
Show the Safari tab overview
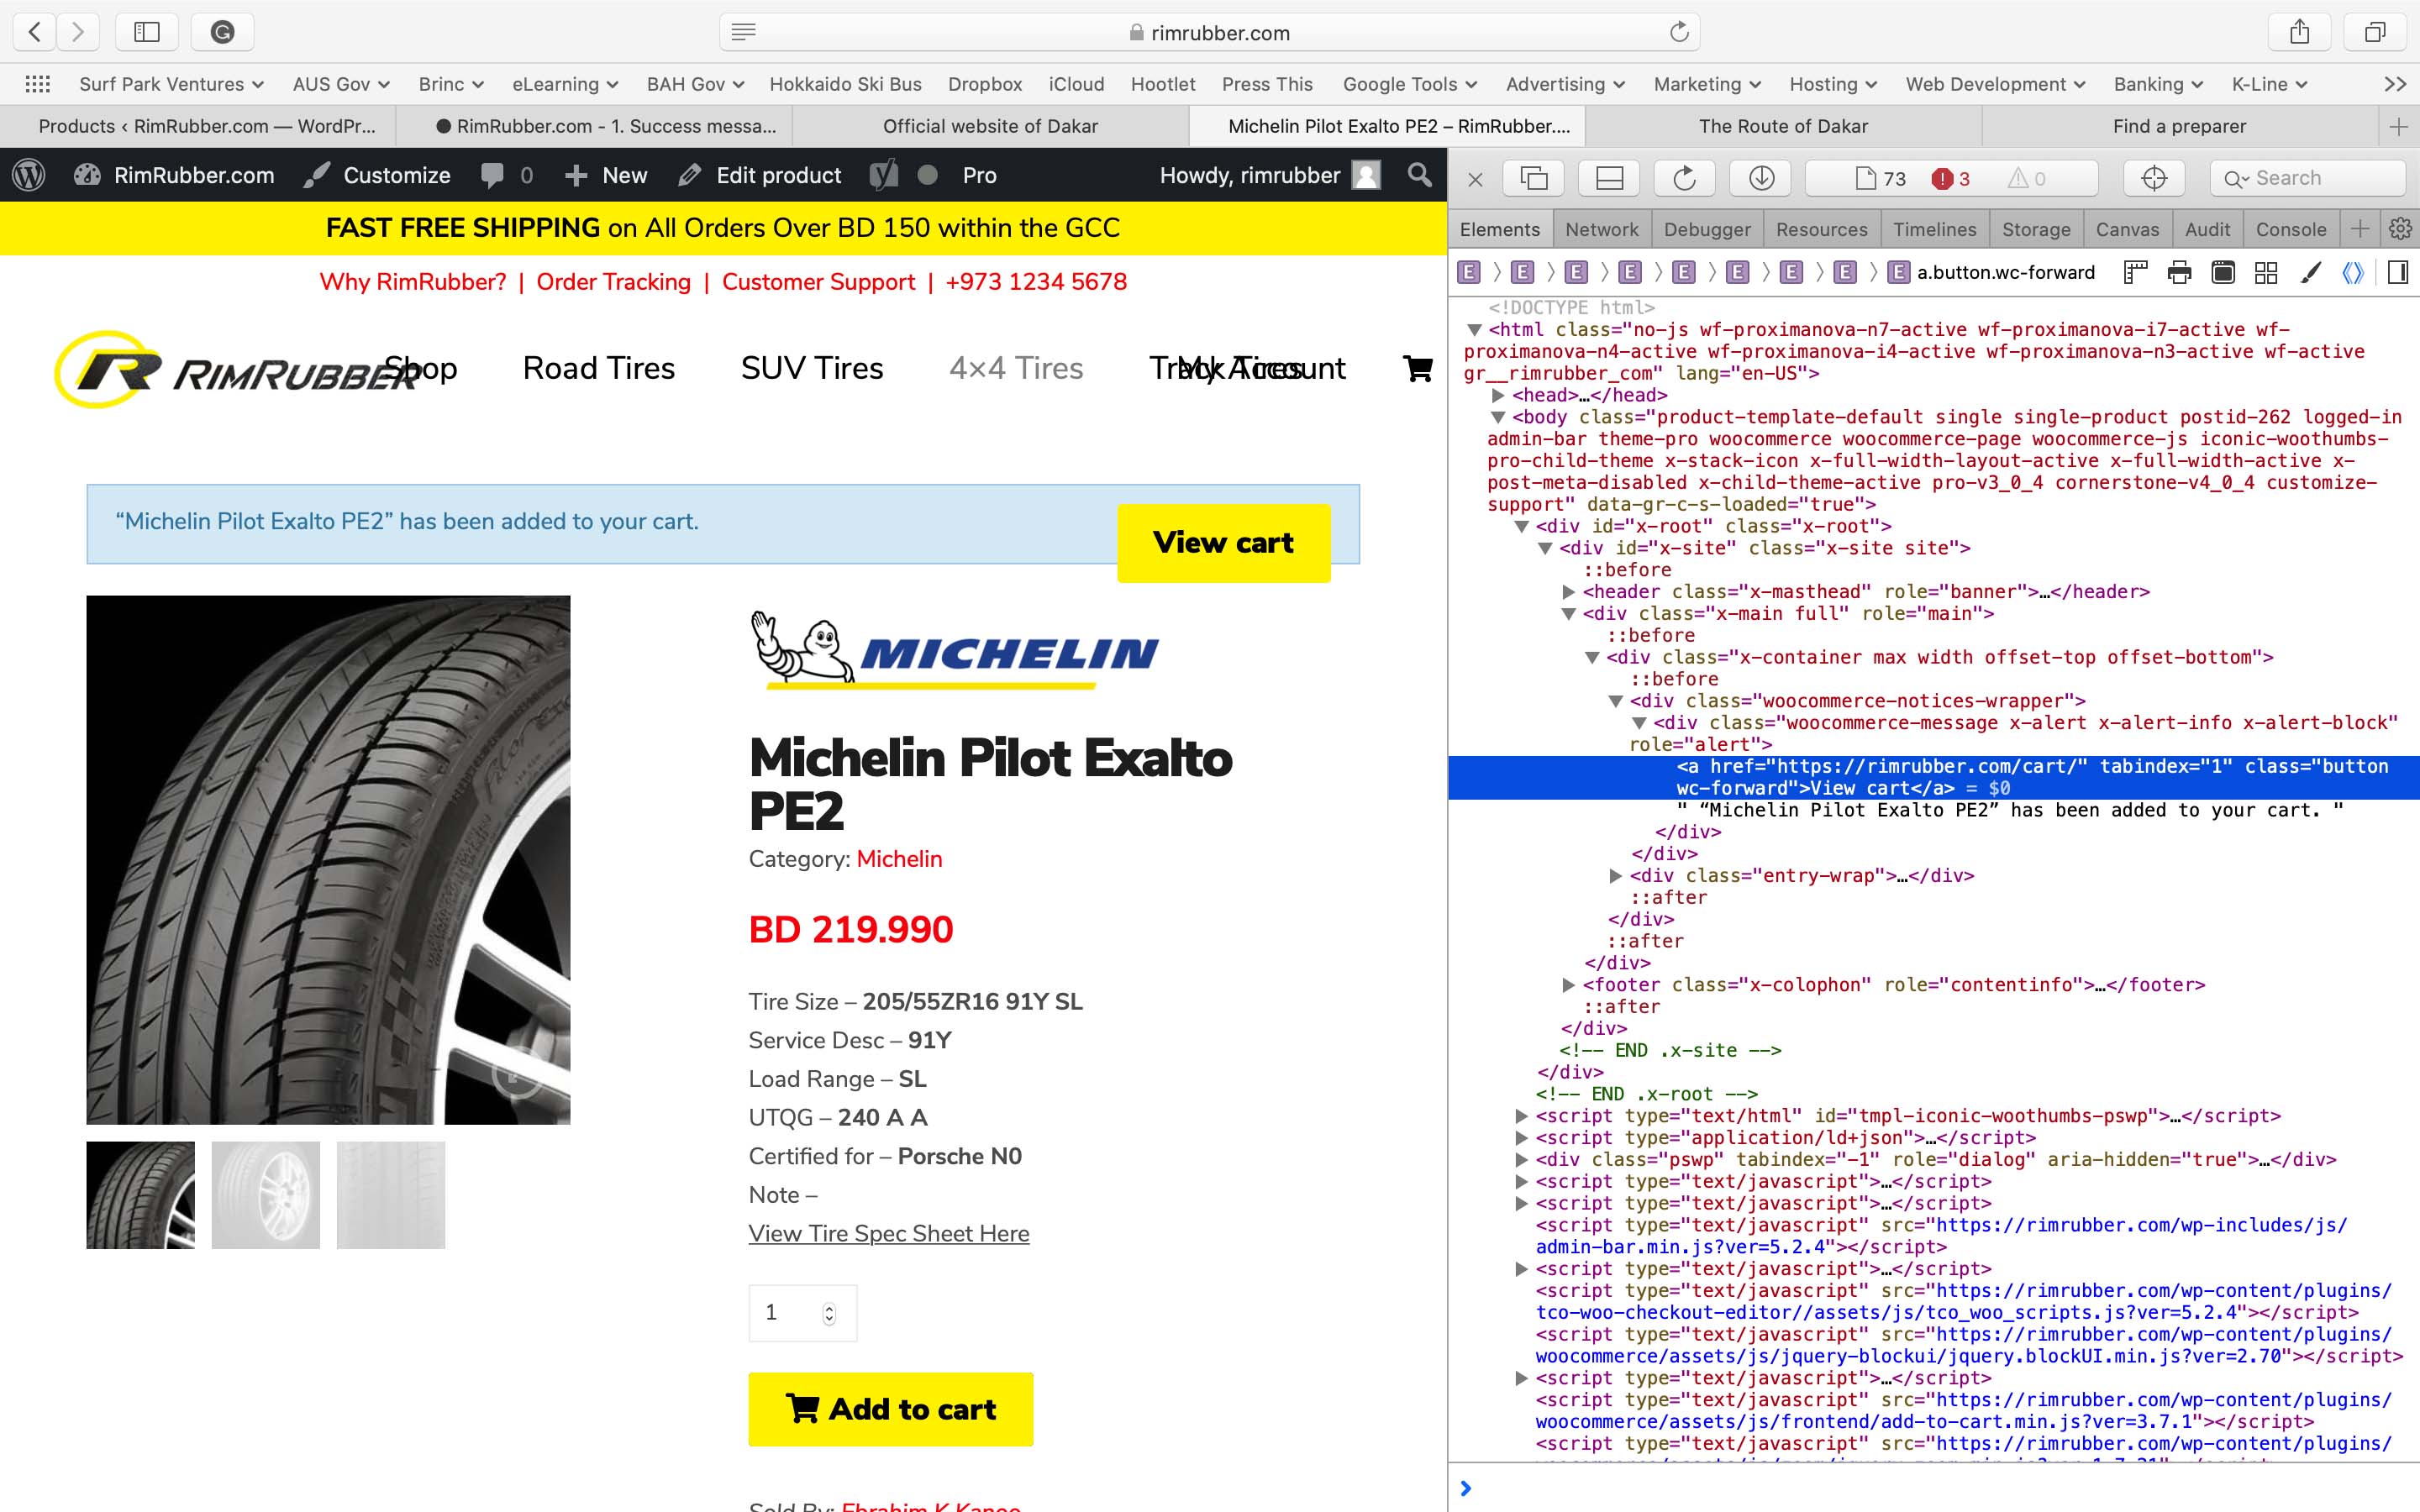[x=2375, y=32]
